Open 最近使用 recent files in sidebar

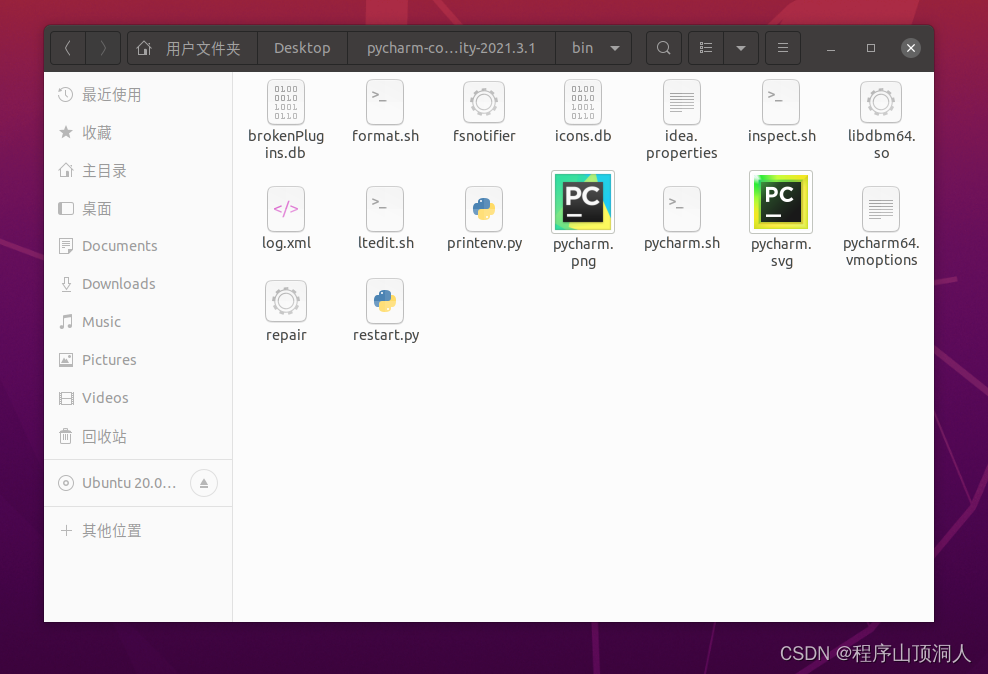coord(138,94)
